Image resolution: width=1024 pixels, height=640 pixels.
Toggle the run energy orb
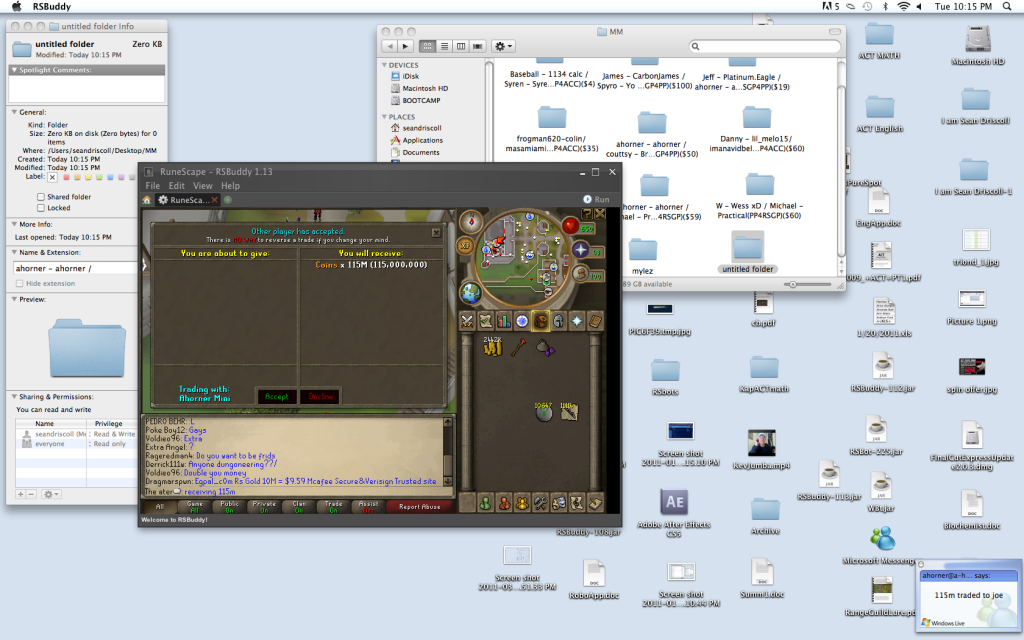[581, 274]
